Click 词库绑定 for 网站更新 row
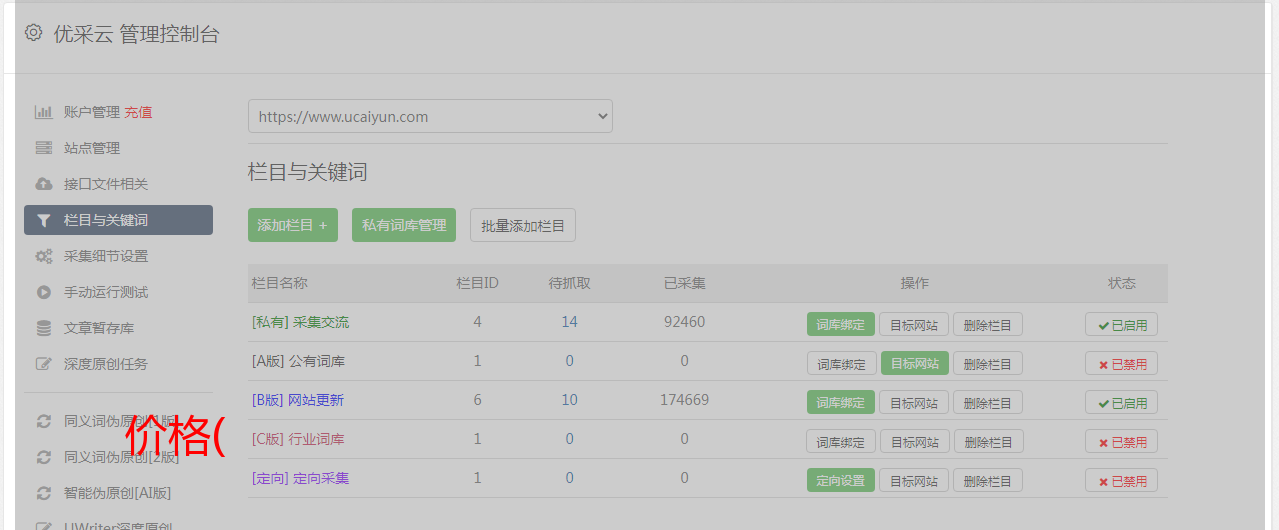This screenshot has width=1279, height=530. [x=841, y=402]
